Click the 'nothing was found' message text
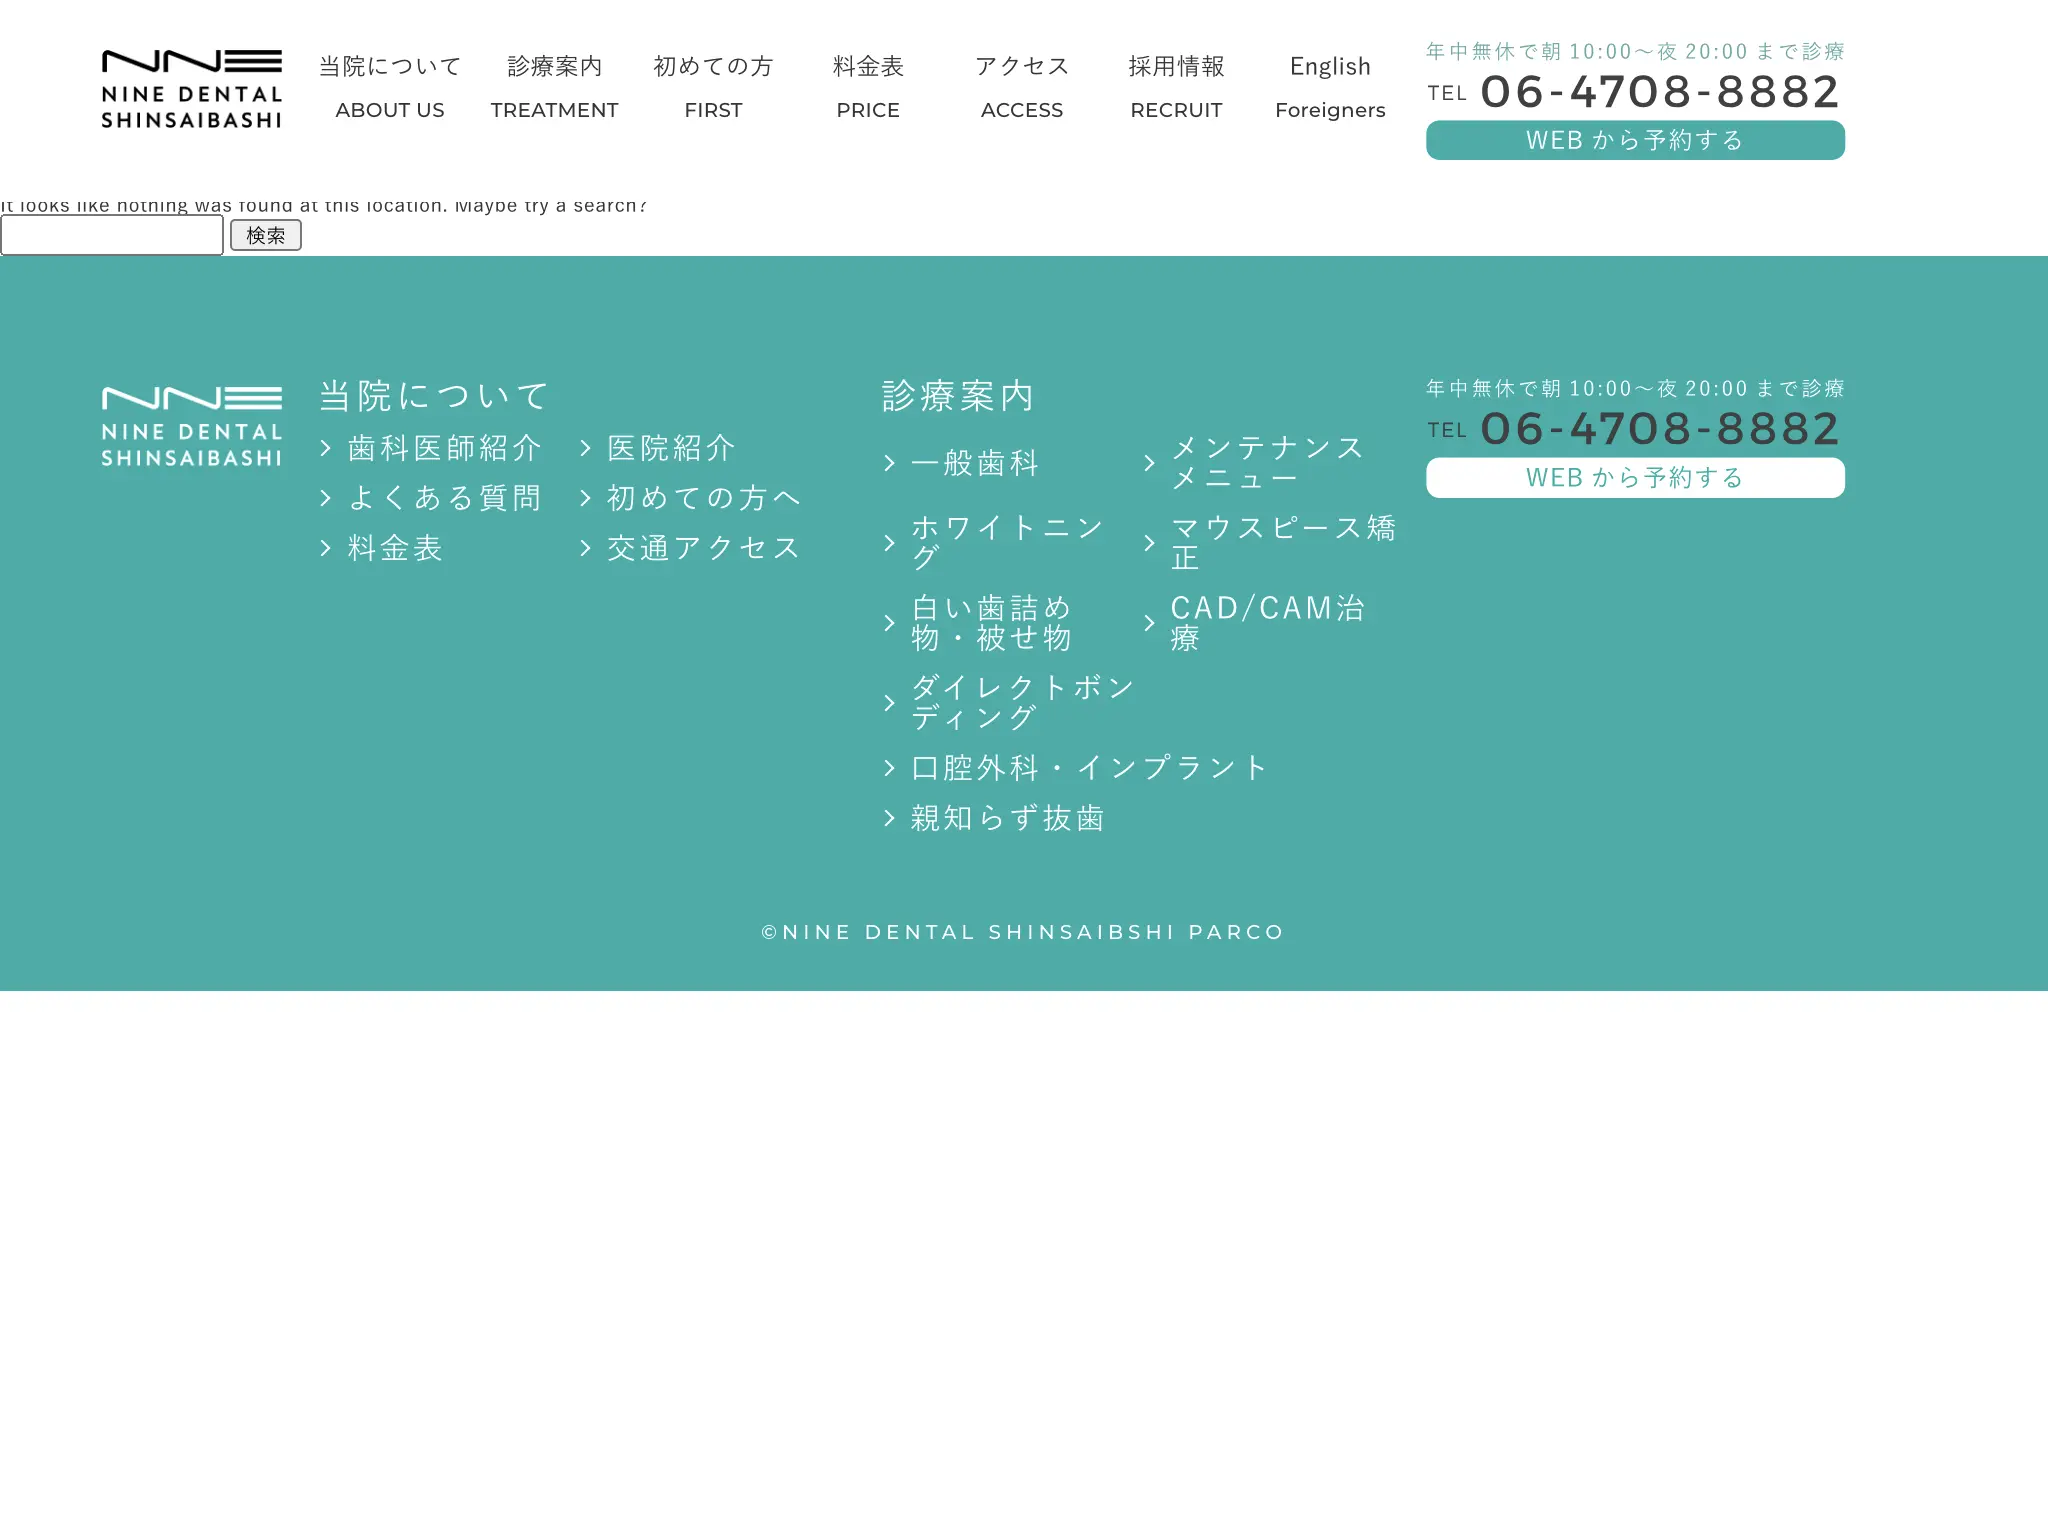Viewport: 2048px width, 1536px height. pos(324,206)
